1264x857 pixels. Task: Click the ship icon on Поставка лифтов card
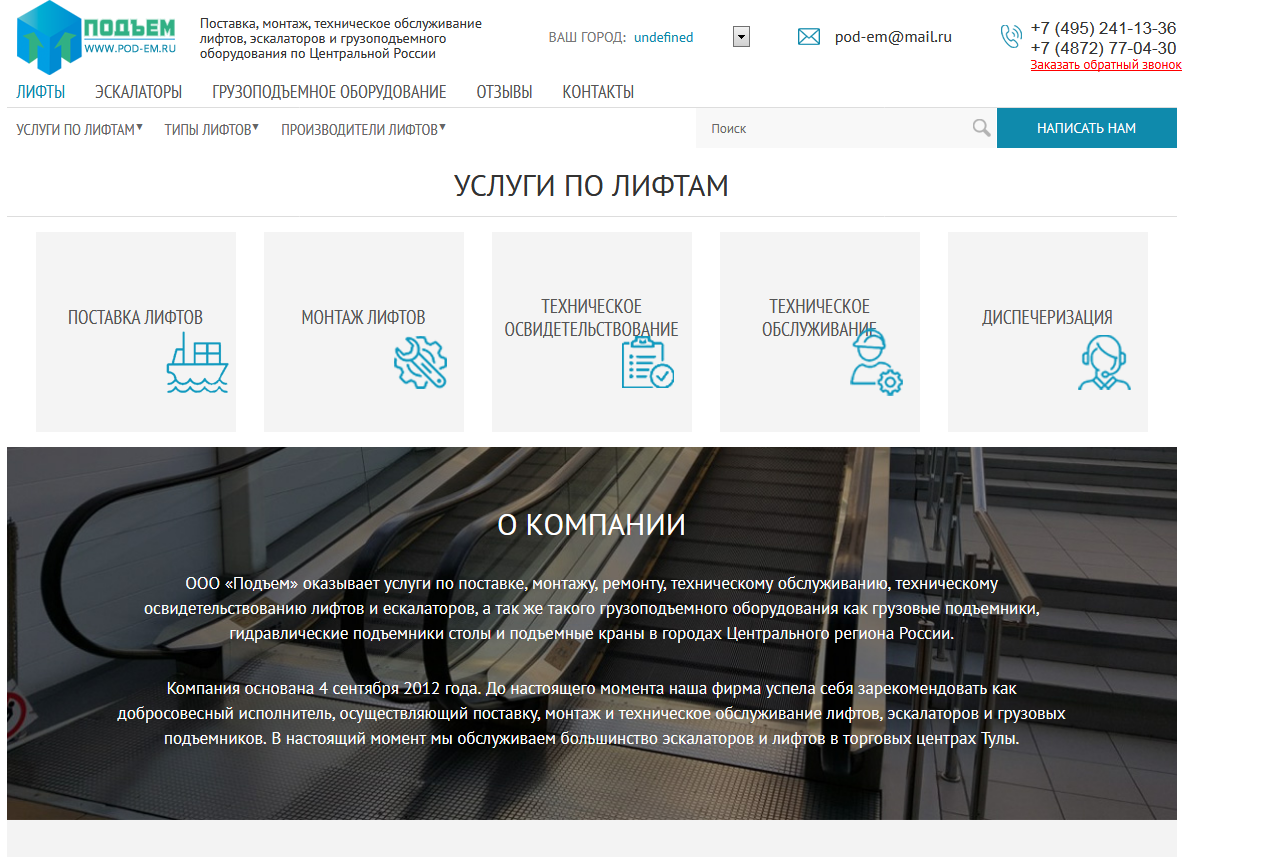pyautogui.click(x=197, y=362)
